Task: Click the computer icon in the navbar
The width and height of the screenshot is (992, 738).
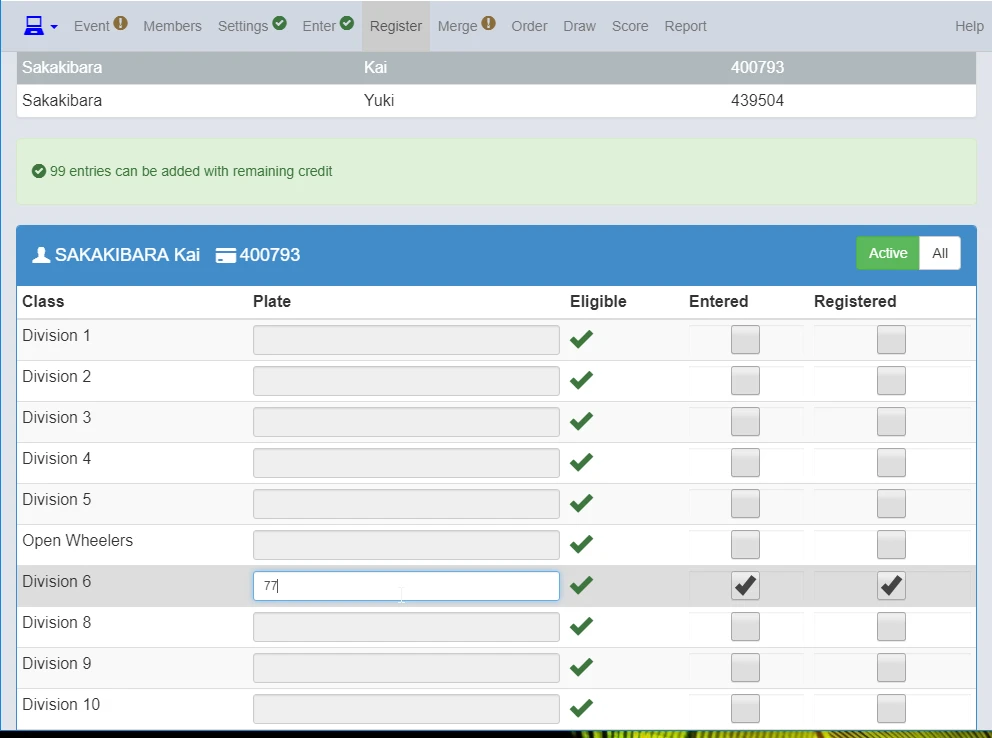Action: [34, 26]
